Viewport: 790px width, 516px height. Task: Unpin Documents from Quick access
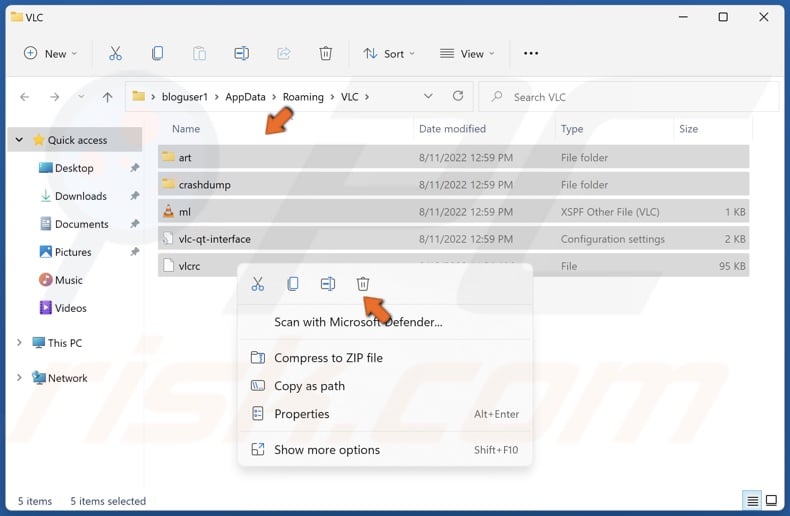(x=135, y=224)
